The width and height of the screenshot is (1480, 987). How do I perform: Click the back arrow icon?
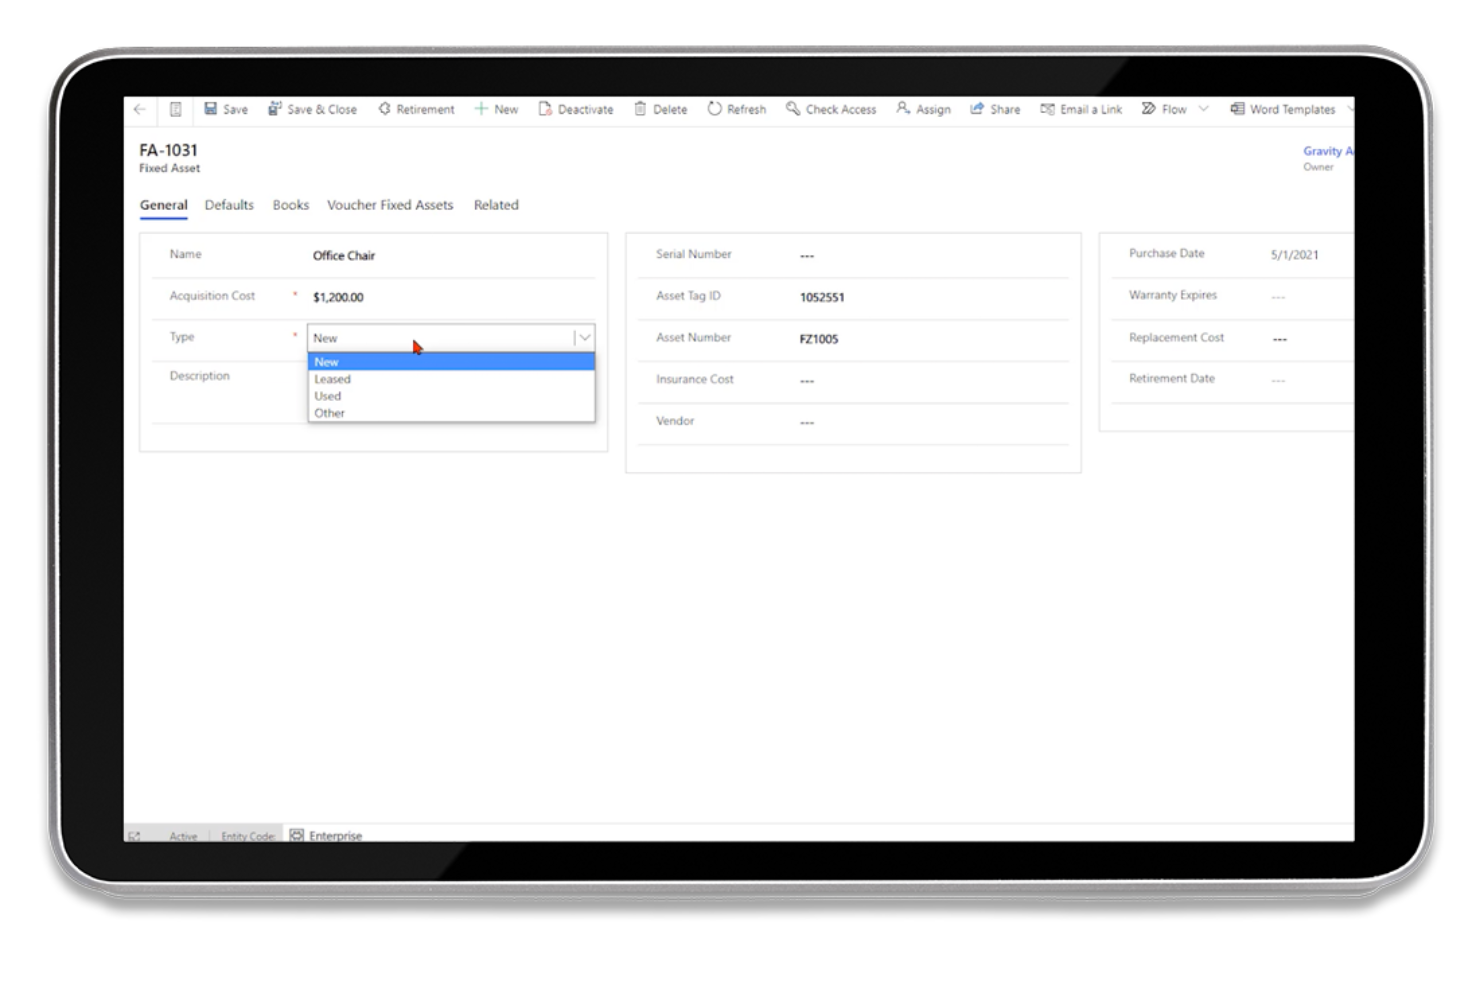coord(140,109)
